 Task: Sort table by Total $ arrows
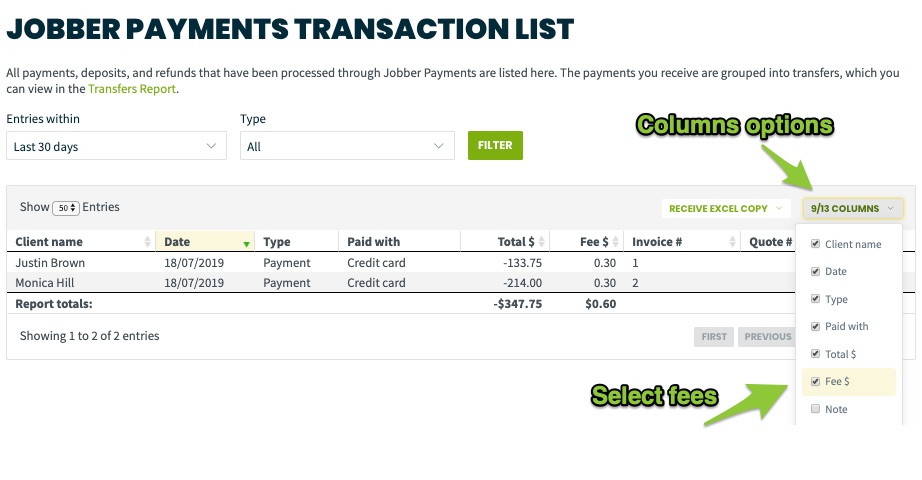(542, 242)
